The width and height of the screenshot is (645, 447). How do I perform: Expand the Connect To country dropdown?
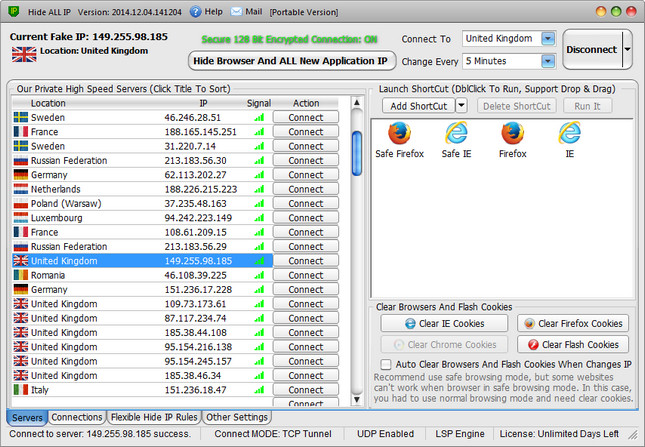(x=548, y=38)
